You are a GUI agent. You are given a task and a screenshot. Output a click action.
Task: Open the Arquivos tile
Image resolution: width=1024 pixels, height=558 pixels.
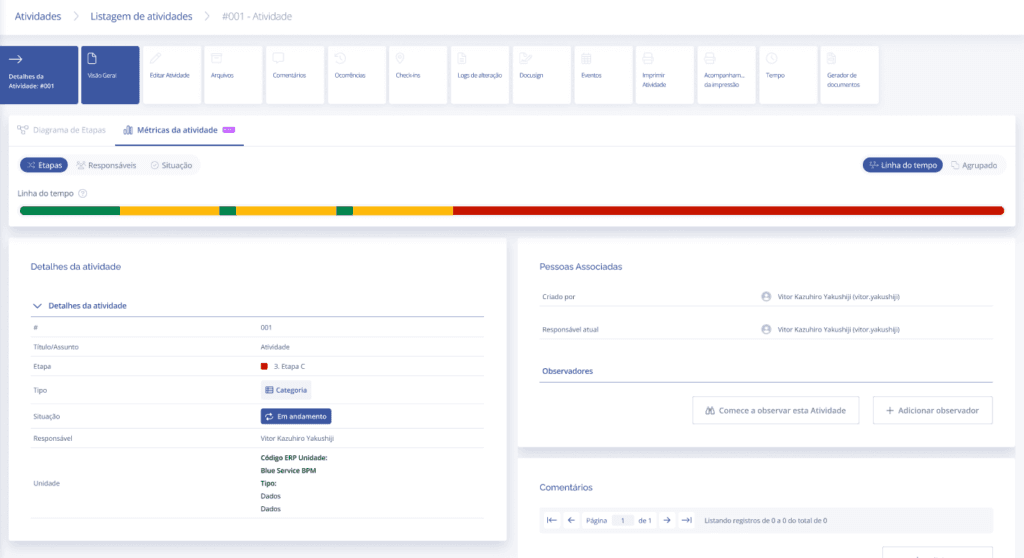pos(233,74)
